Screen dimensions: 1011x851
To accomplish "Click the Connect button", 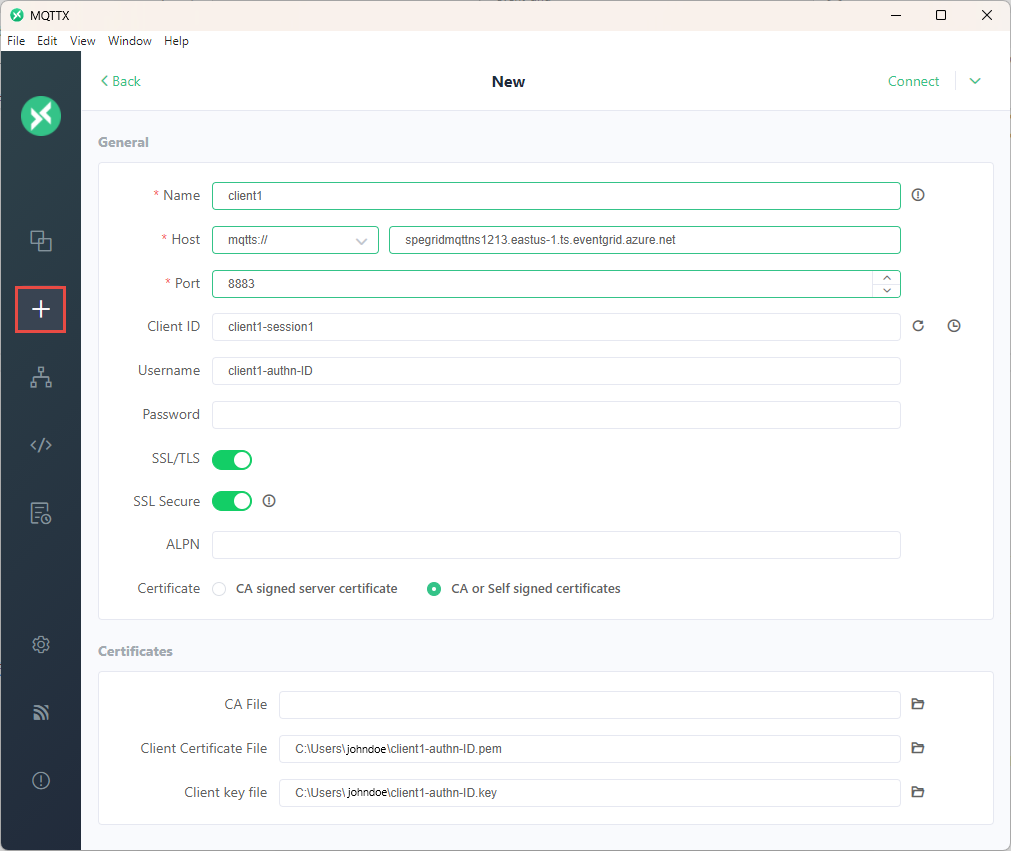I will coord(913,81).
